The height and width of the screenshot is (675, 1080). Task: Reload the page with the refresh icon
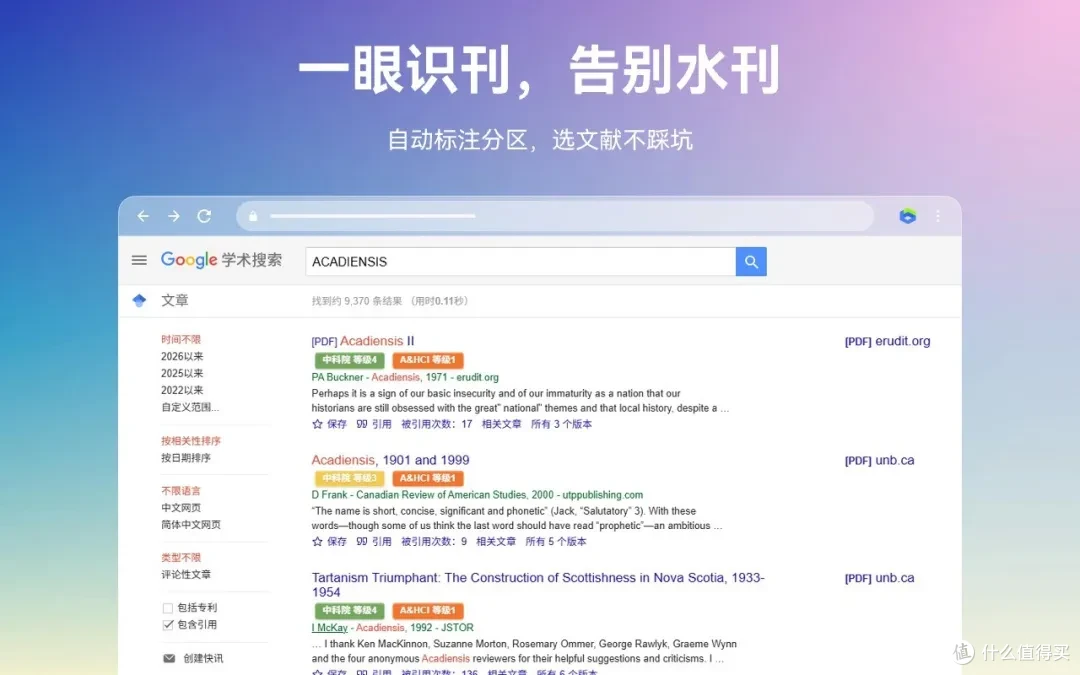[x=204, y=216]
